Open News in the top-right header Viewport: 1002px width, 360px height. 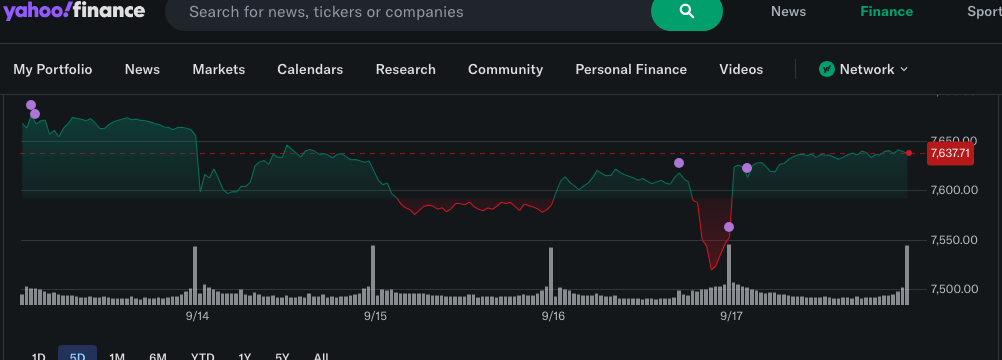788,12
